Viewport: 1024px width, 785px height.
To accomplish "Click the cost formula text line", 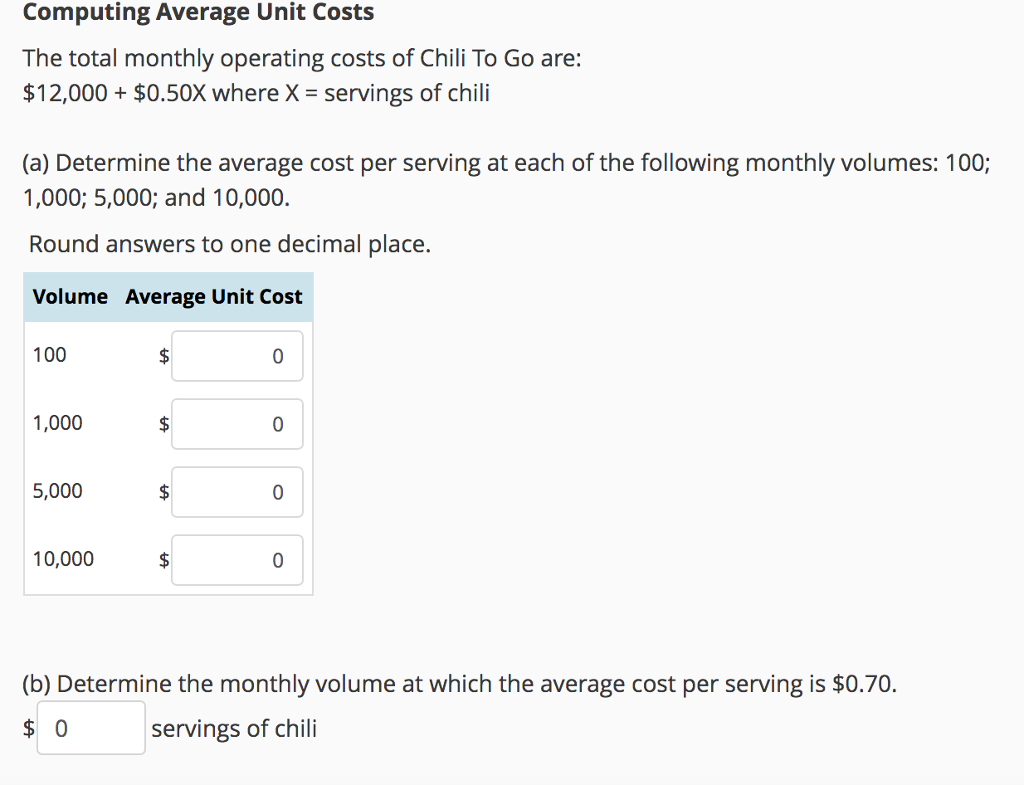I will tap(256, 92).
